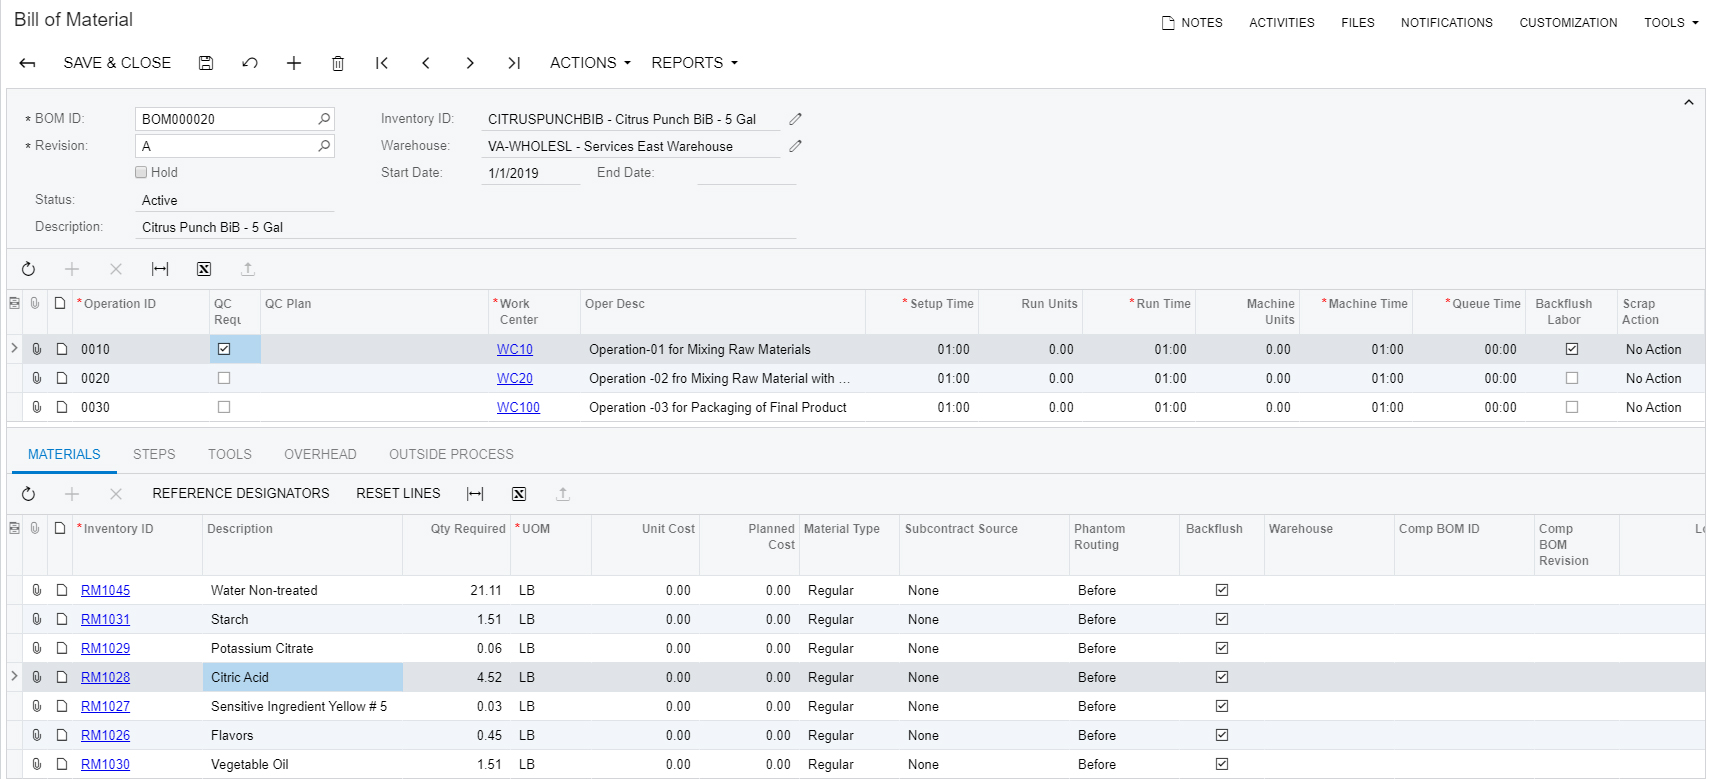This screenshot has width=1710, height=779.
Task: Toggle Backflush Labor for operation 0020
Action: [1572, 378]
